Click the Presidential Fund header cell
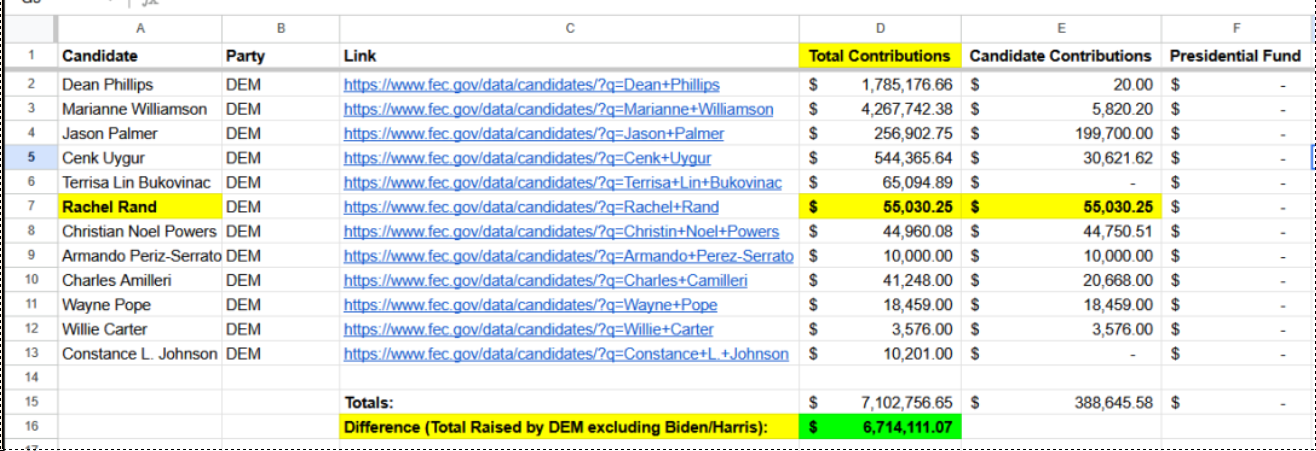Image resolution: width=1316 pixels, height=451 pixels. (1235, 56)
